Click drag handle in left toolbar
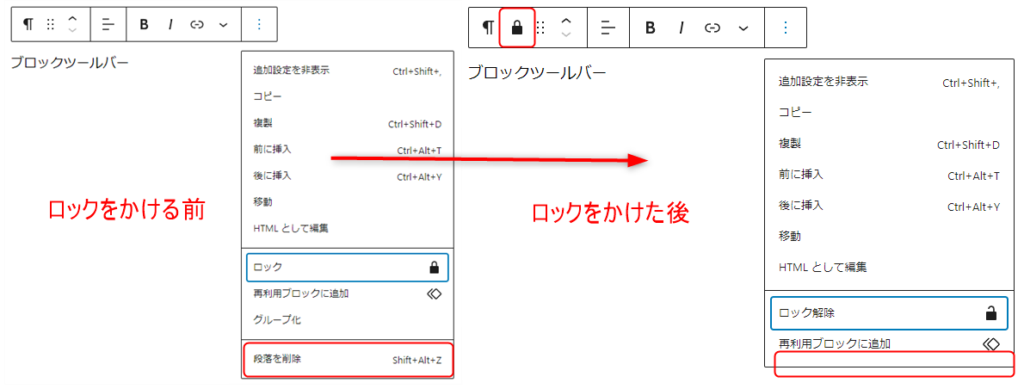Screen dimensions: 1024x389 point(50,24)
